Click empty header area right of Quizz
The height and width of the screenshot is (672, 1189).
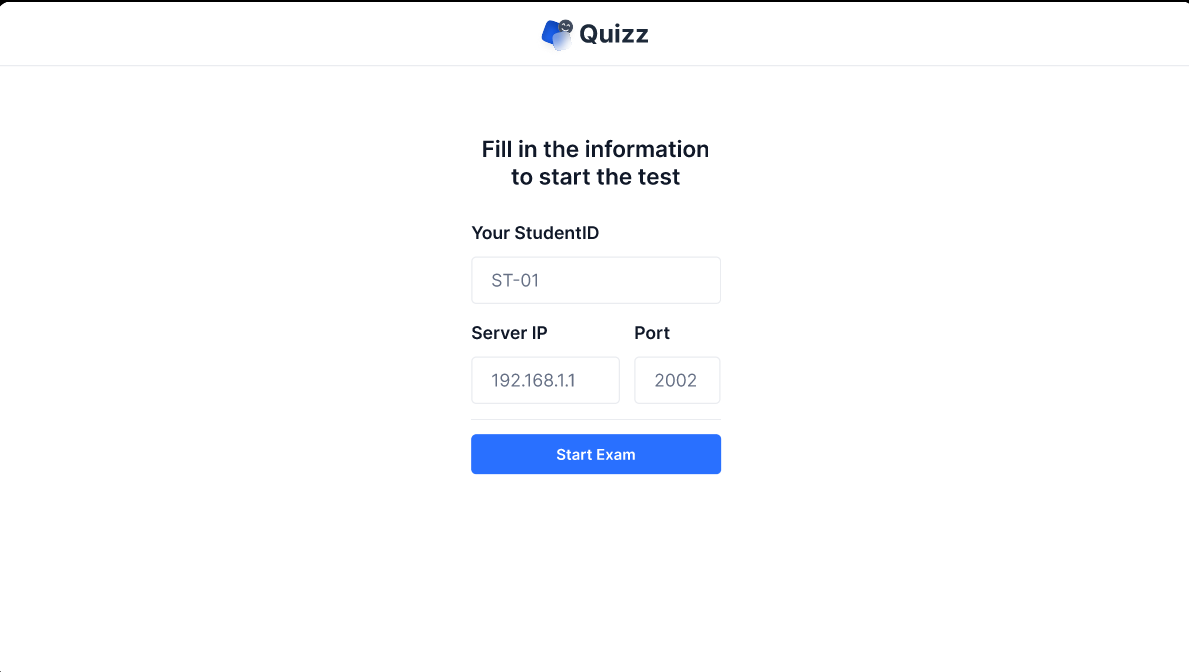point(900,34)
